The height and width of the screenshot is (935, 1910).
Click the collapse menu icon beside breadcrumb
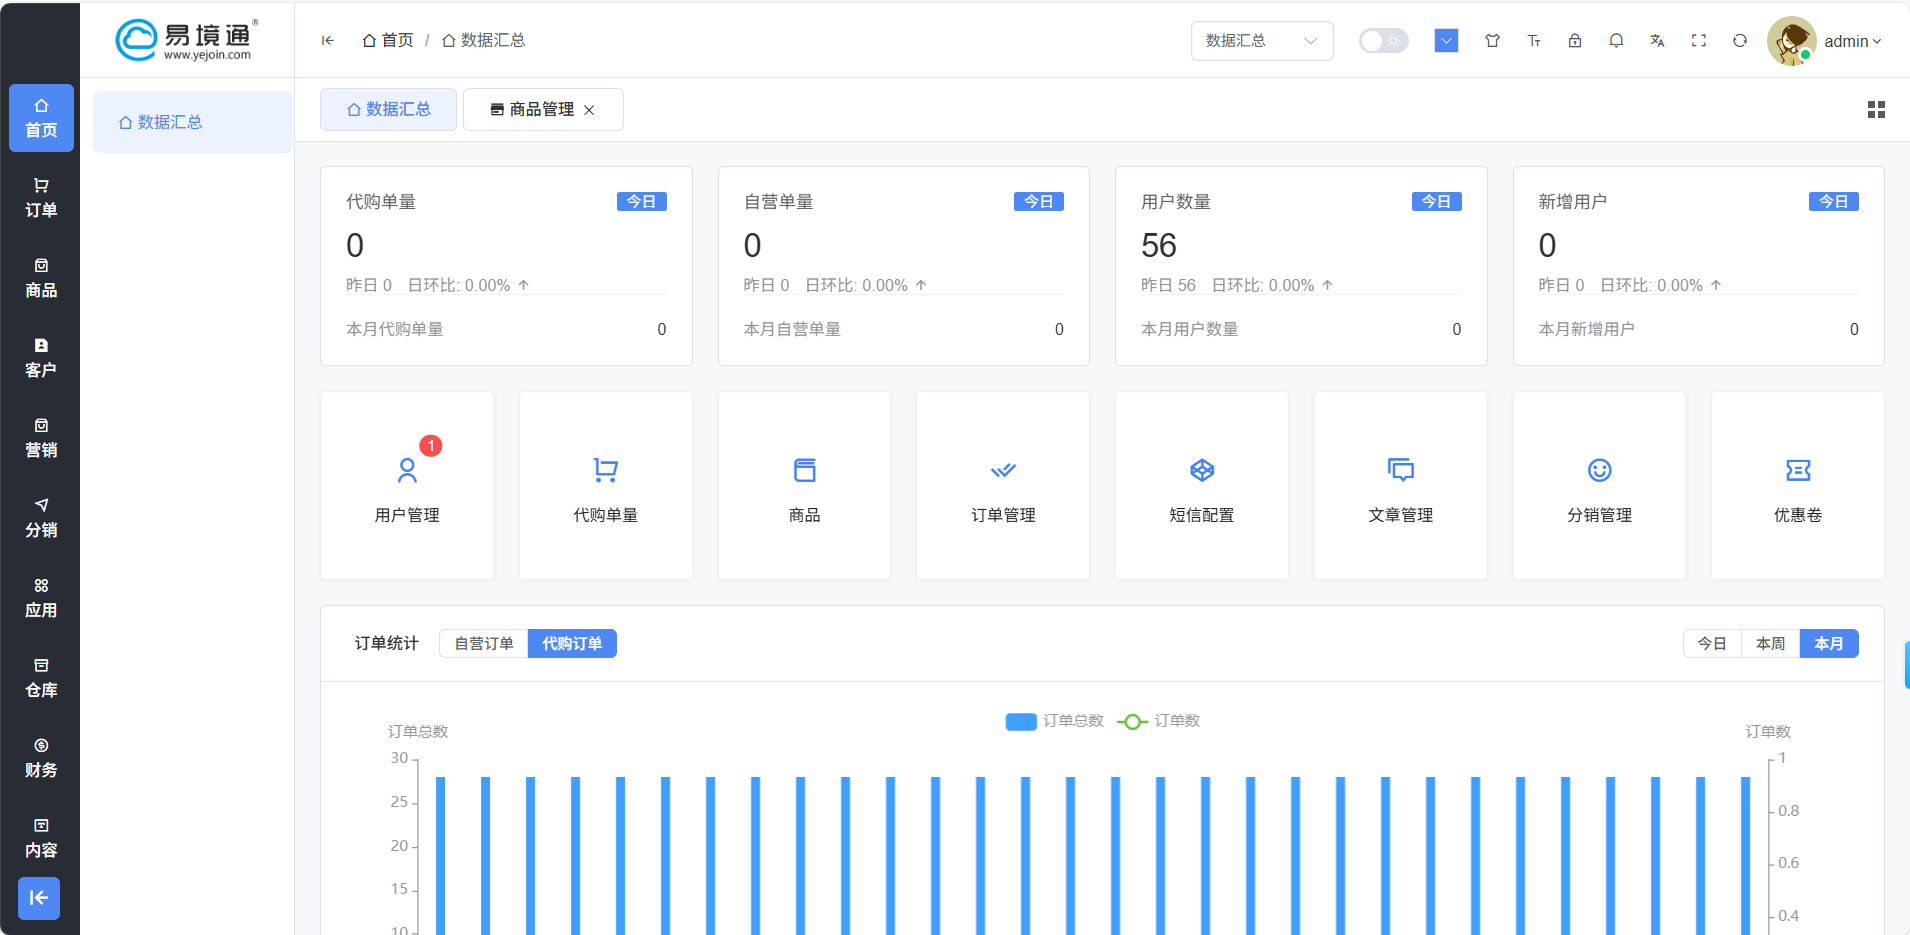pyautogui.click(x=327, y=40)
